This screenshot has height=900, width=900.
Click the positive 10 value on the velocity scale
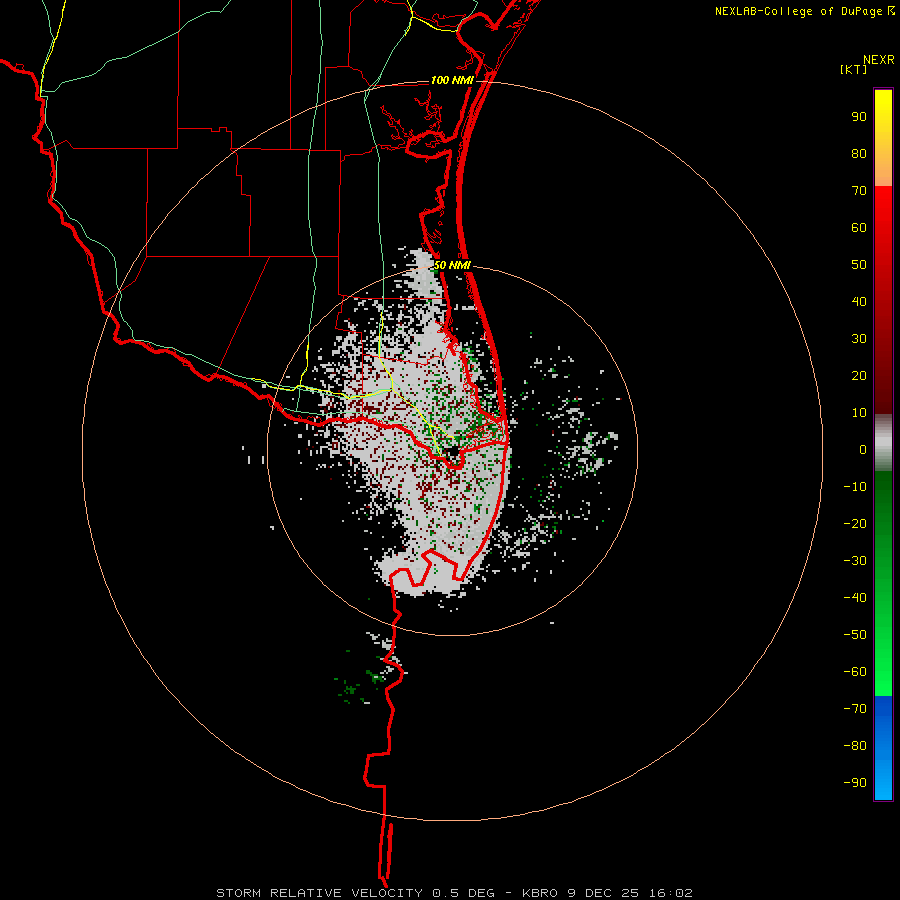(x=859, y=413)
